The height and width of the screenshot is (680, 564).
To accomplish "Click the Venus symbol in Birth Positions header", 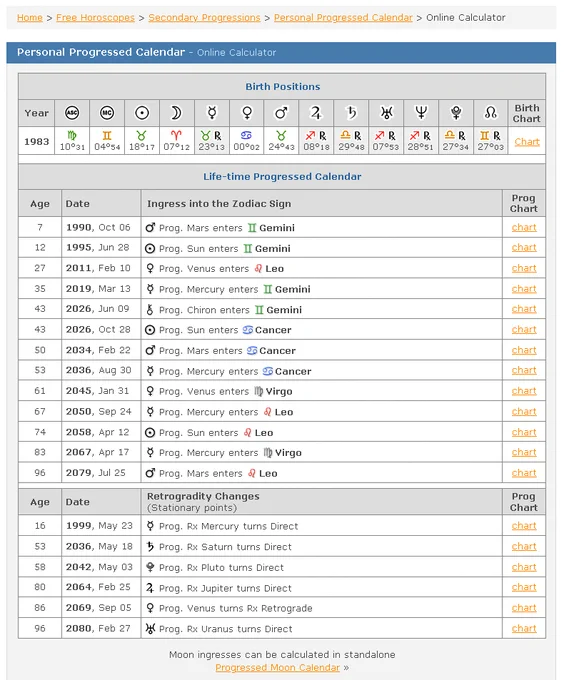I will 247,113.
